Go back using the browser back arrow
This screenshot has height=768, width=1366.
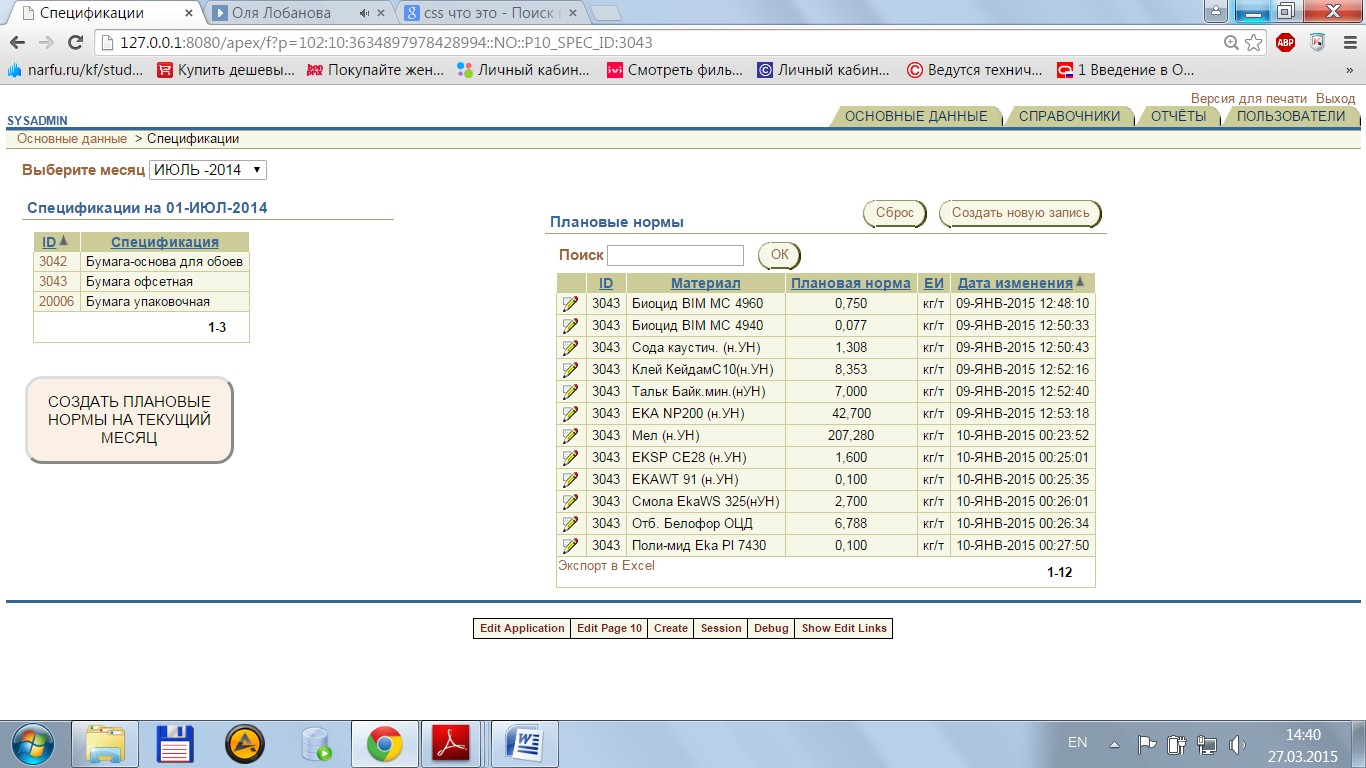point(17,43)
